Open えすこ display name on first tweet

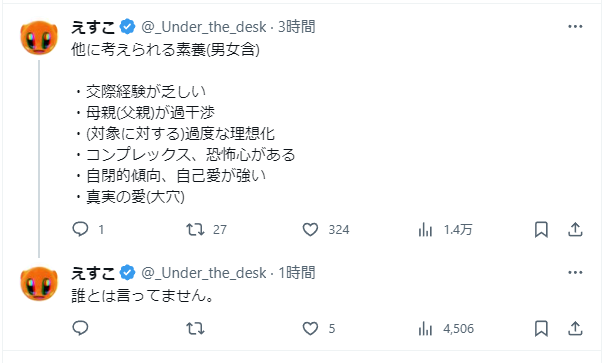click(93, 27)
